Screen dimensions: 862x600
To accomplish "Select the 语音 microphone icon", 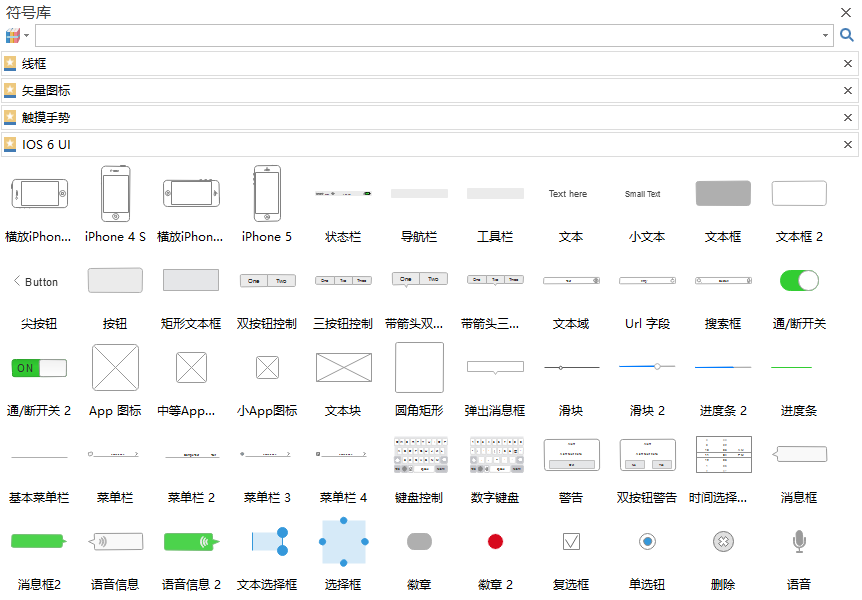I will pyautogui.click(x=799, y=541).
